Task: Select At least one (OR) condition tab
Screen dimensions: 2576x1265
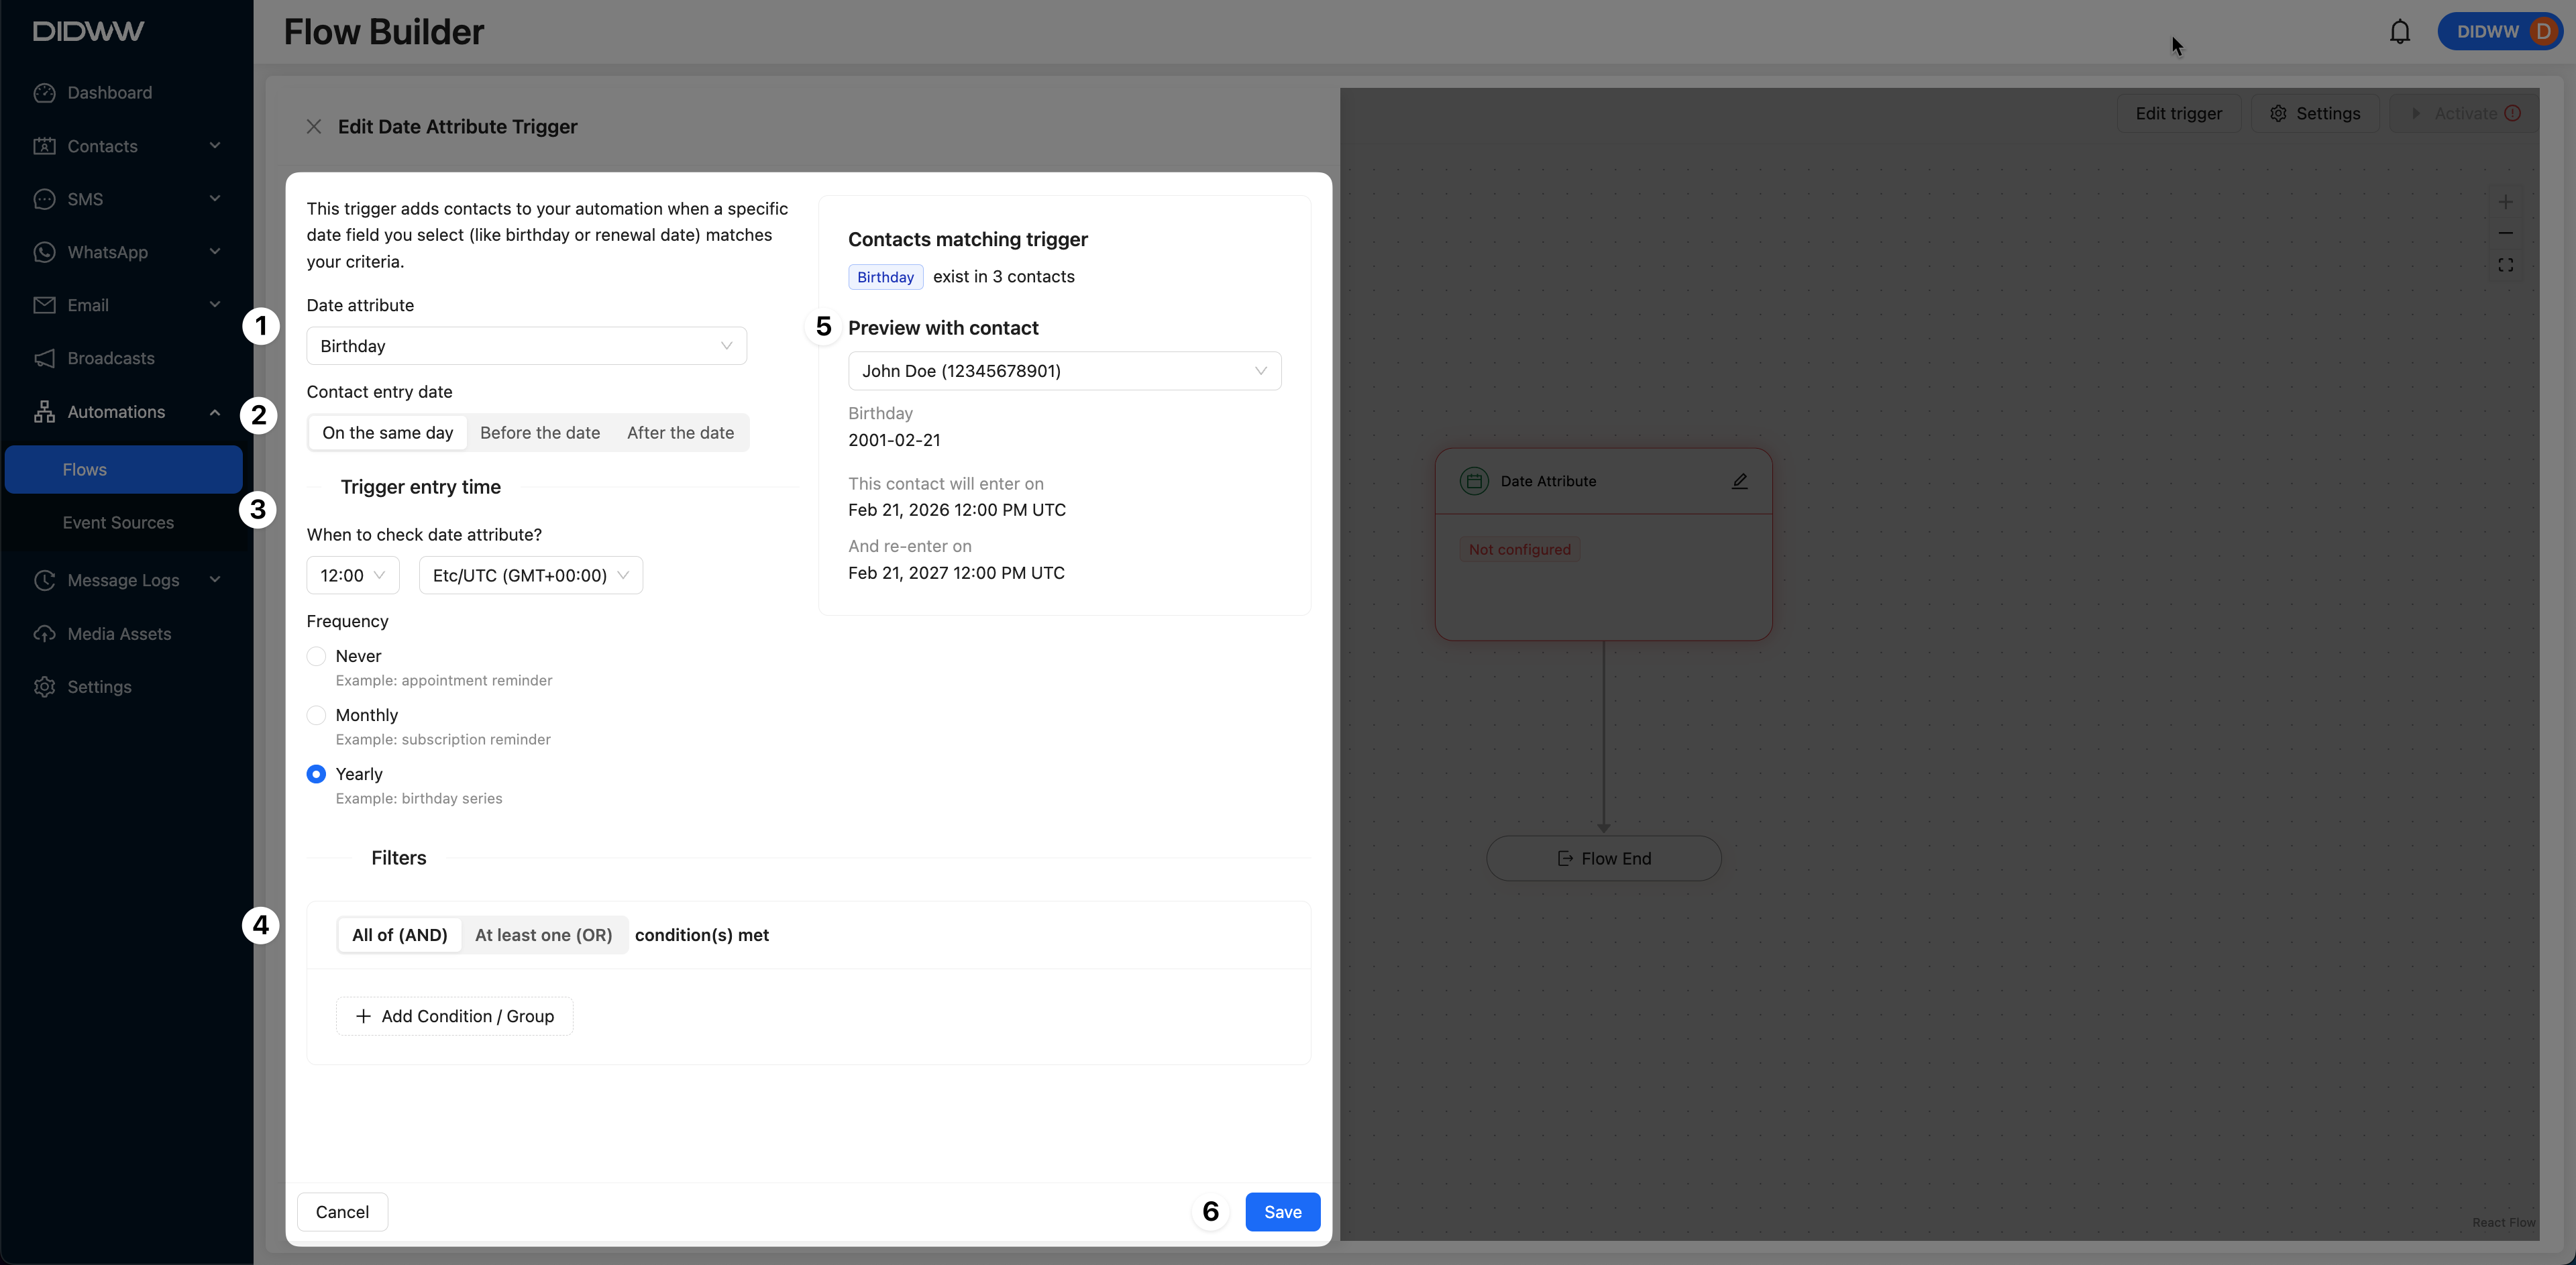Action: [x=543, y=935]
